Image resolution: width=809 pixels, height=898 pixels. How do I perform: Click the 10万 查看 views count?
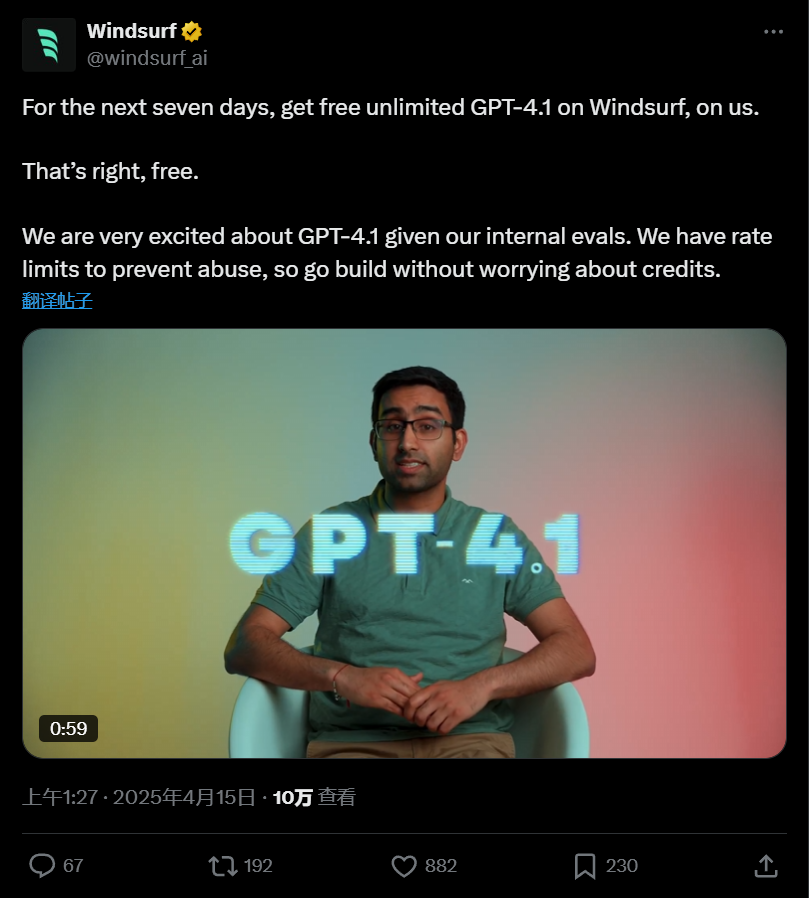pos(314,797)
